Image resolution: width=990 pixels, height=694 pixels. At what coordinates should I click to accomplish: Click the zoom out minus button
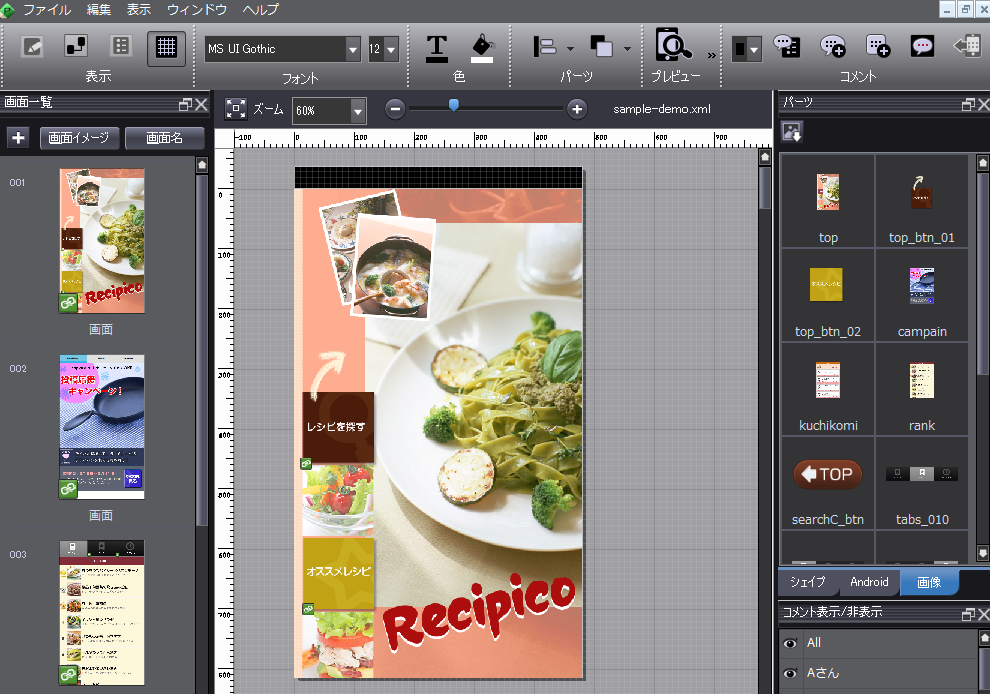(395, 109)
